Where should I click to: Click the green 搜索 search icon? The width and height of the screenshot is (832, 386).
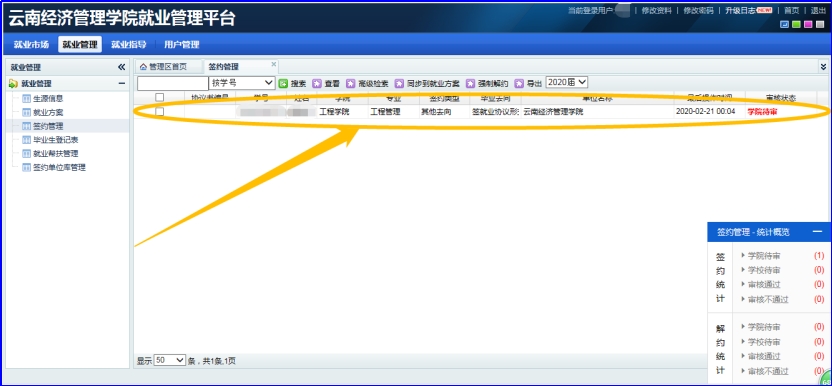pos(283,83)
